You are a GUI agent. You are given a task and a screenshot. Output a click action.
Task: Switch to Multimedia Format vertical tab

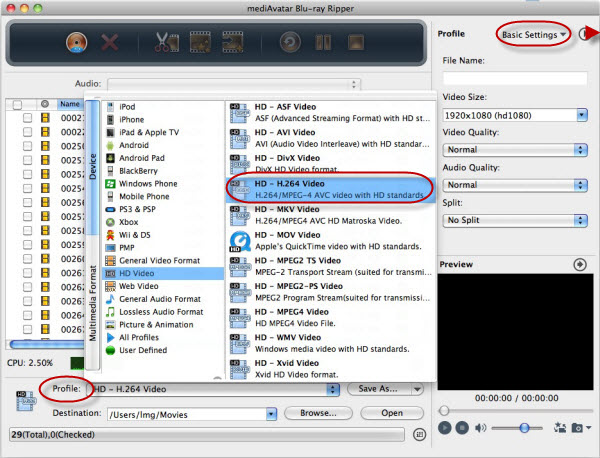point(93,302)
